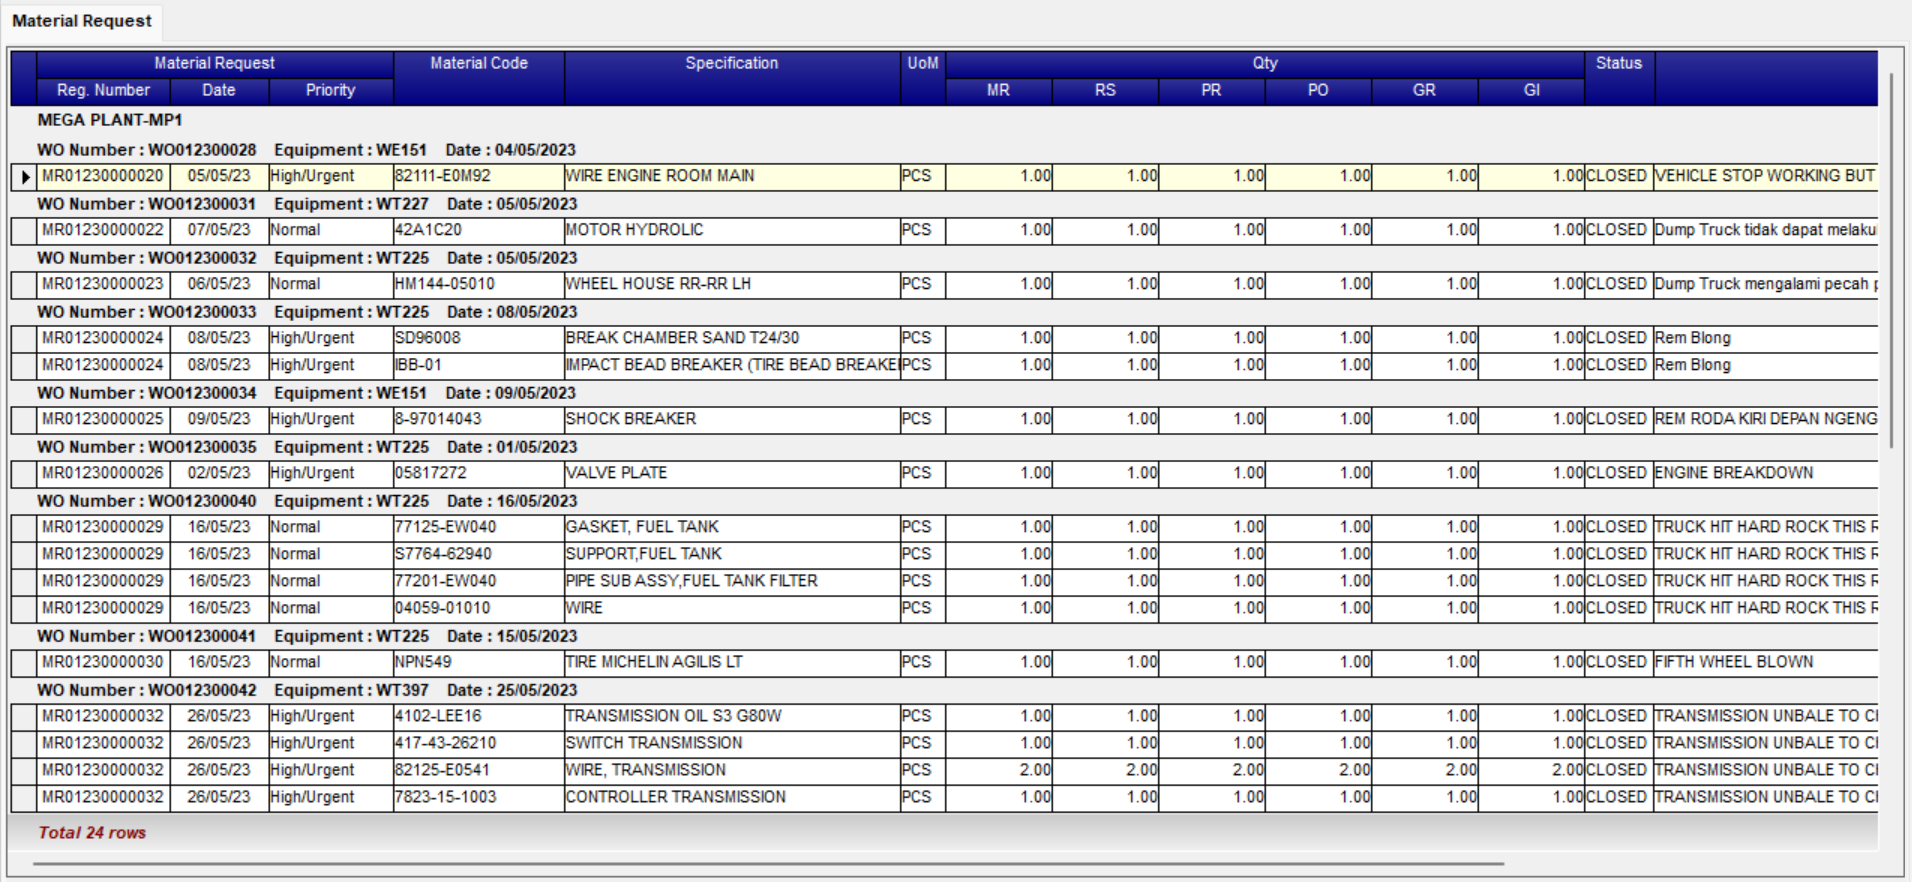
Task: Select the MR01230000030 request number cell
Action: pyautogui.click(x=103, y=662)
